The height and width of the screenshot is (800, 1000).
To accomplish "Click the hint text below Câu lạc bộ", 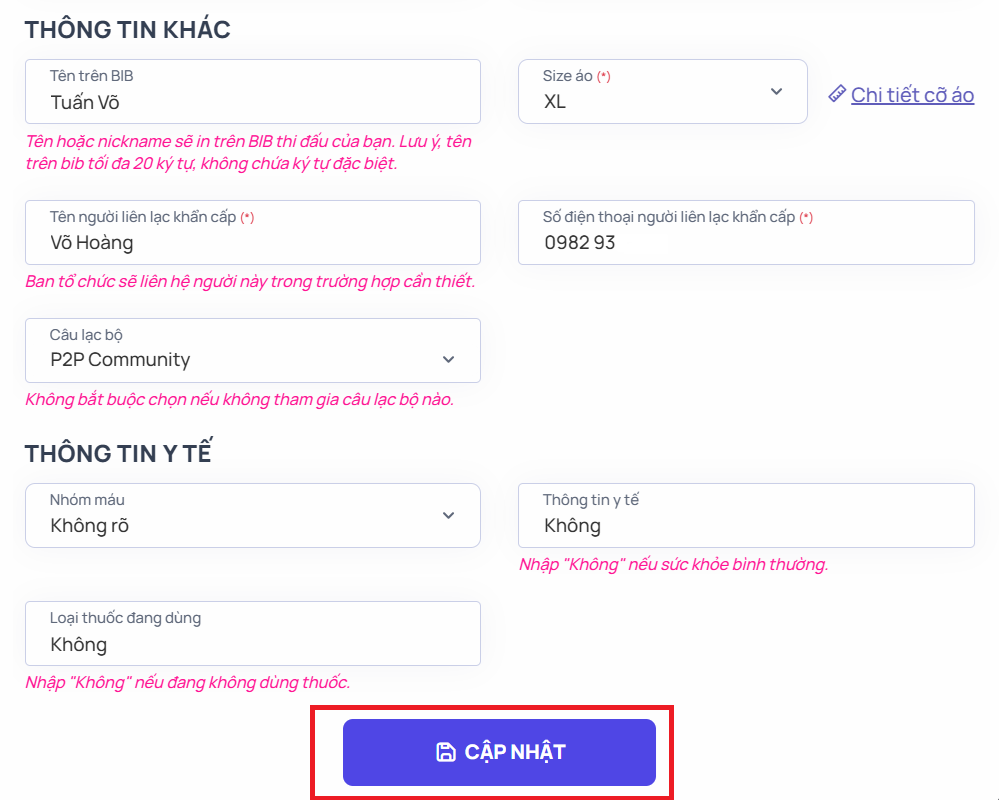I will pyautogui.click(x=240, y=400).
